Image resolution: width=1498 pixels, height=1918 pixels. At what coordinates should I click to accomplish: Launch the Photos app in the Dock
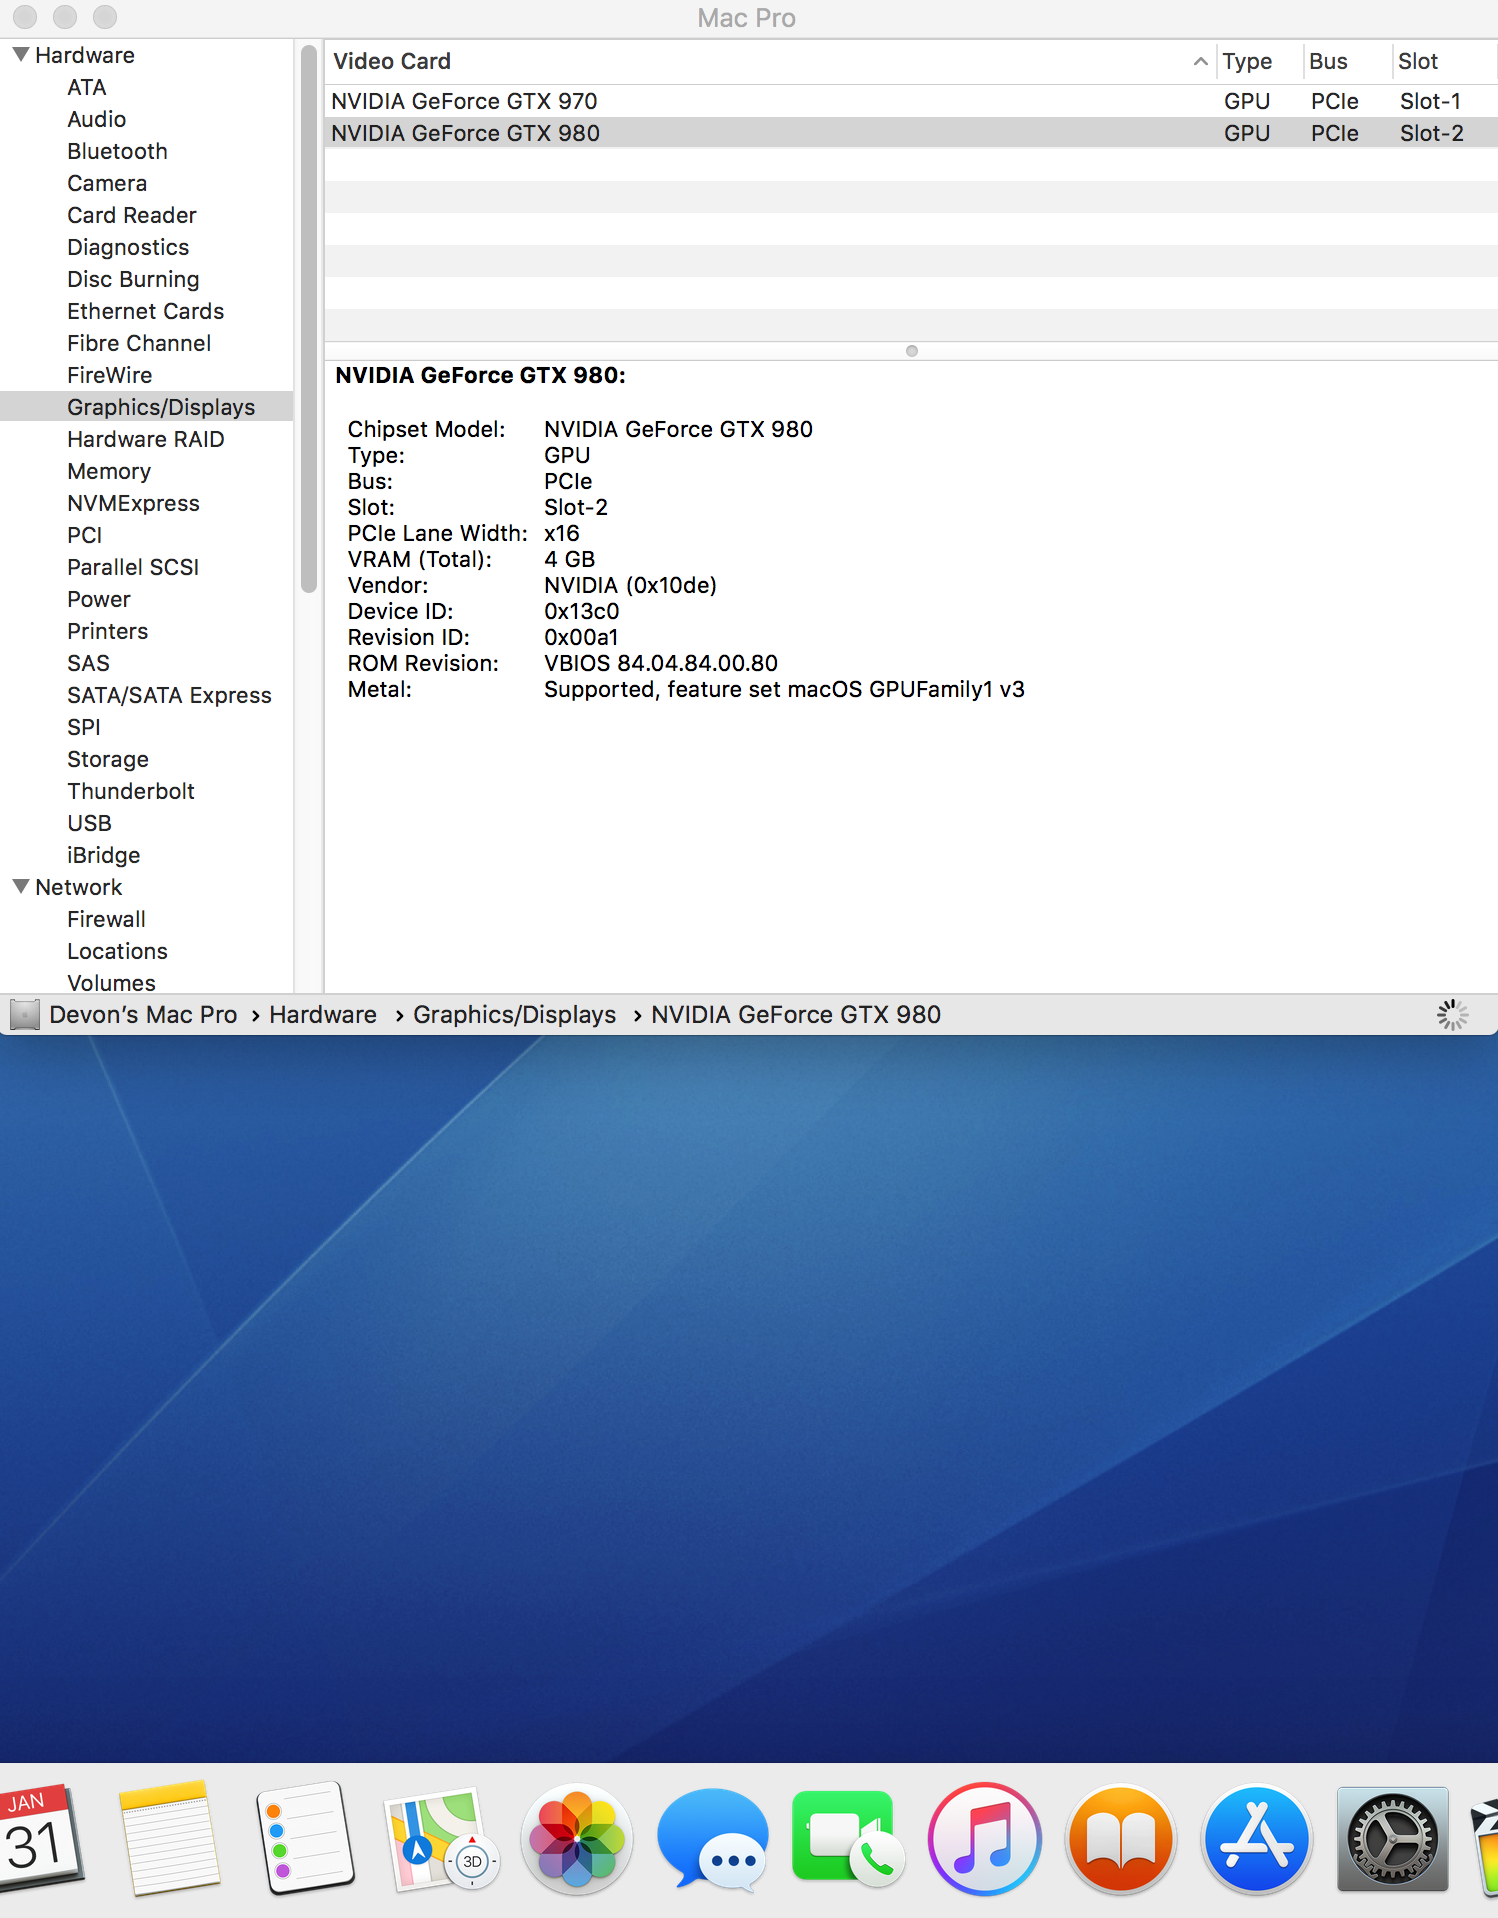tap(577, 1839)
